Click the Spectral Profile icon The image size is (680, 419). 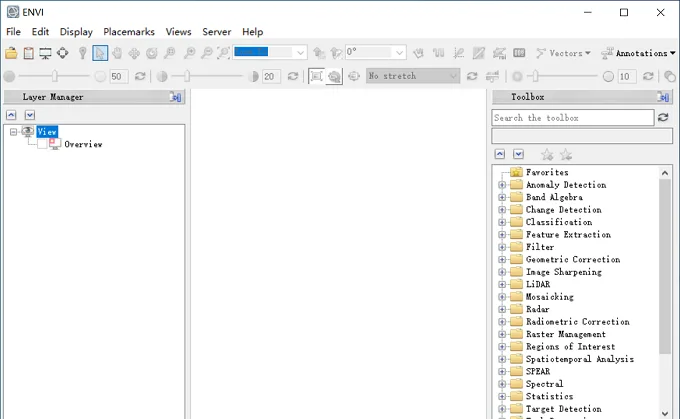point(438,53)
